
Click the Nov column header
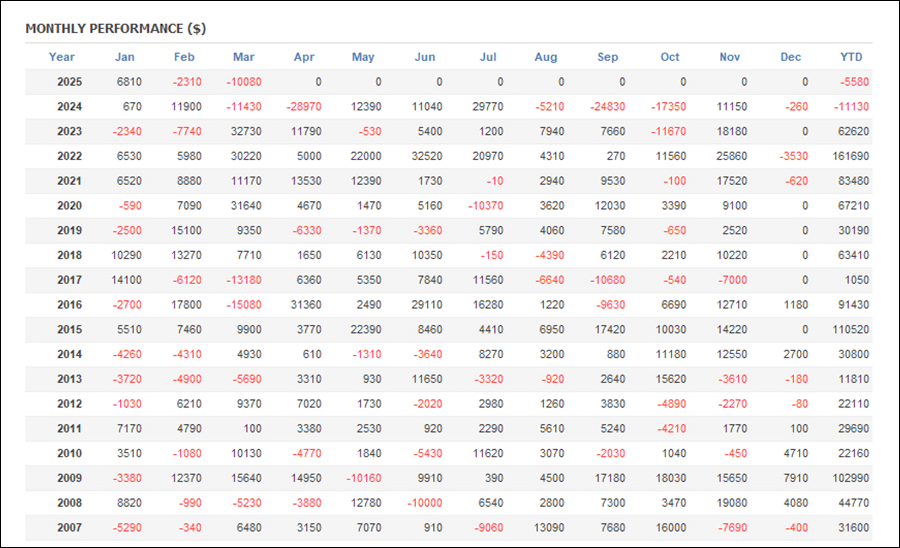730,57
